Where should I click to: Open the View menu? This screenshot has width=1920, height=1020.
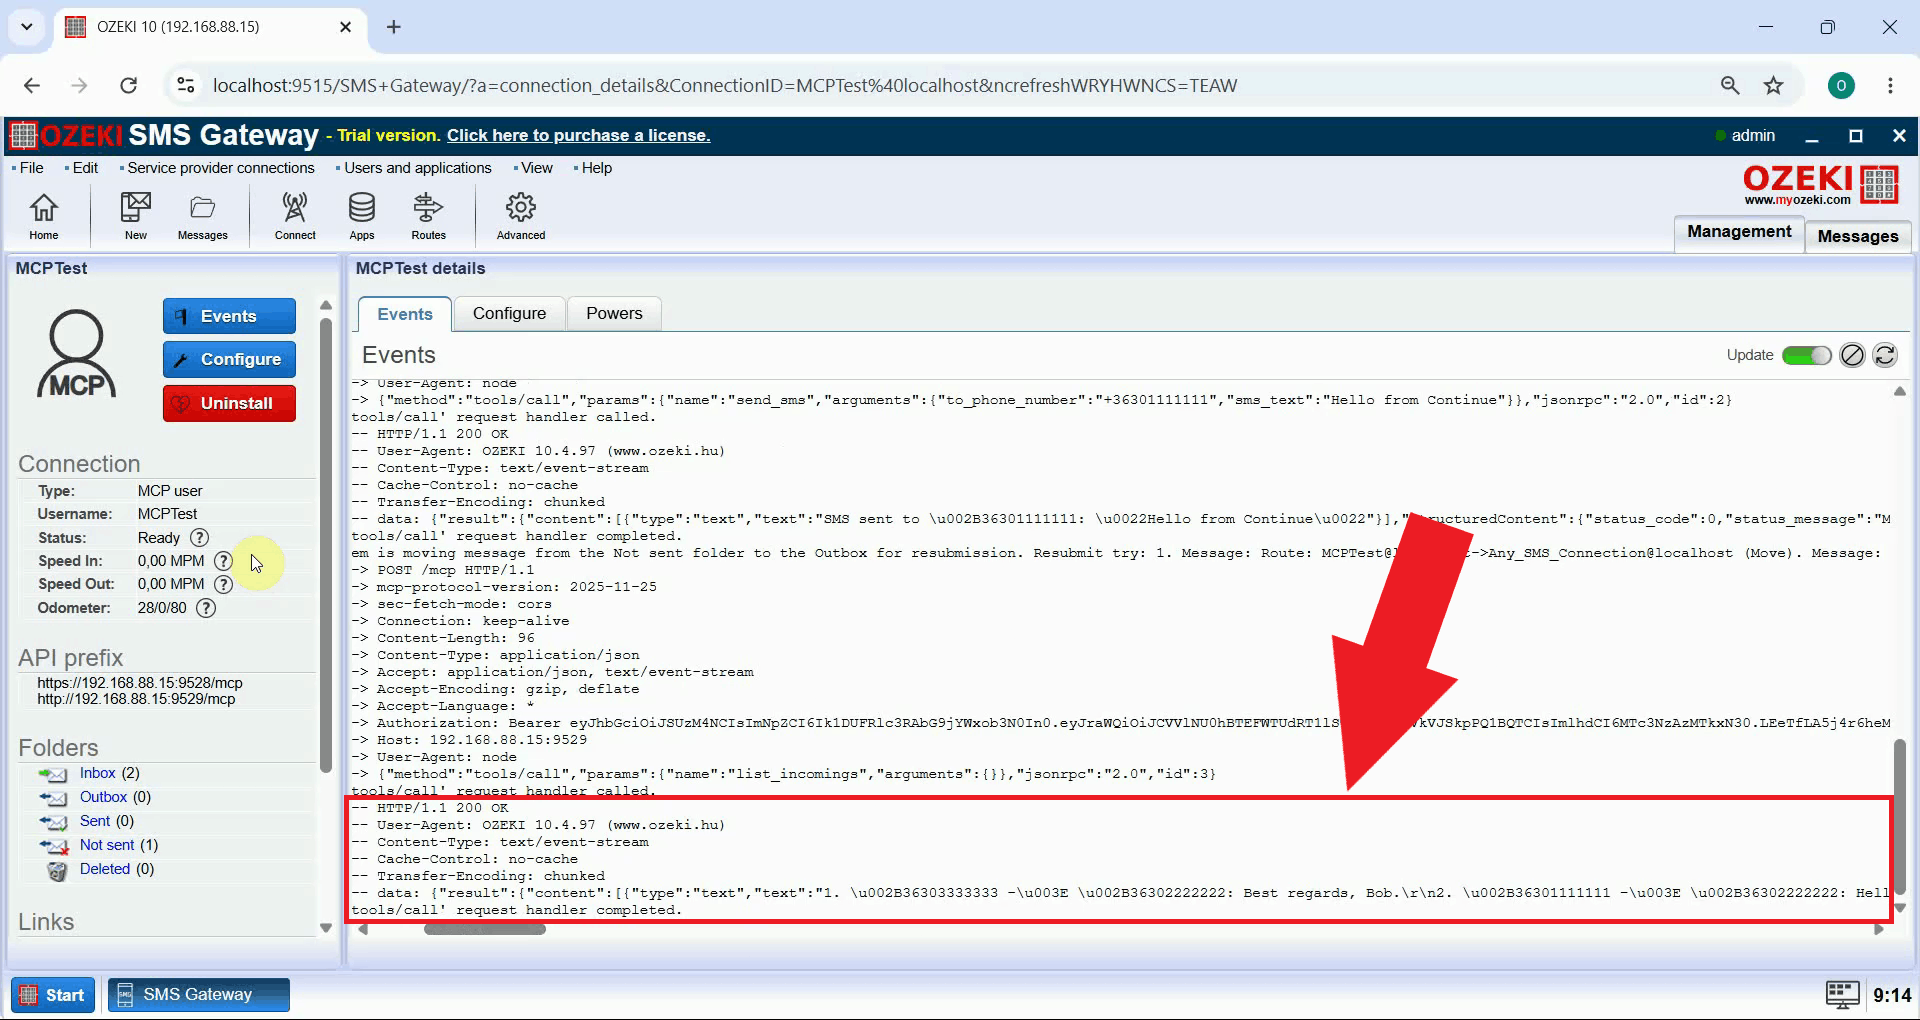point(536,168)
